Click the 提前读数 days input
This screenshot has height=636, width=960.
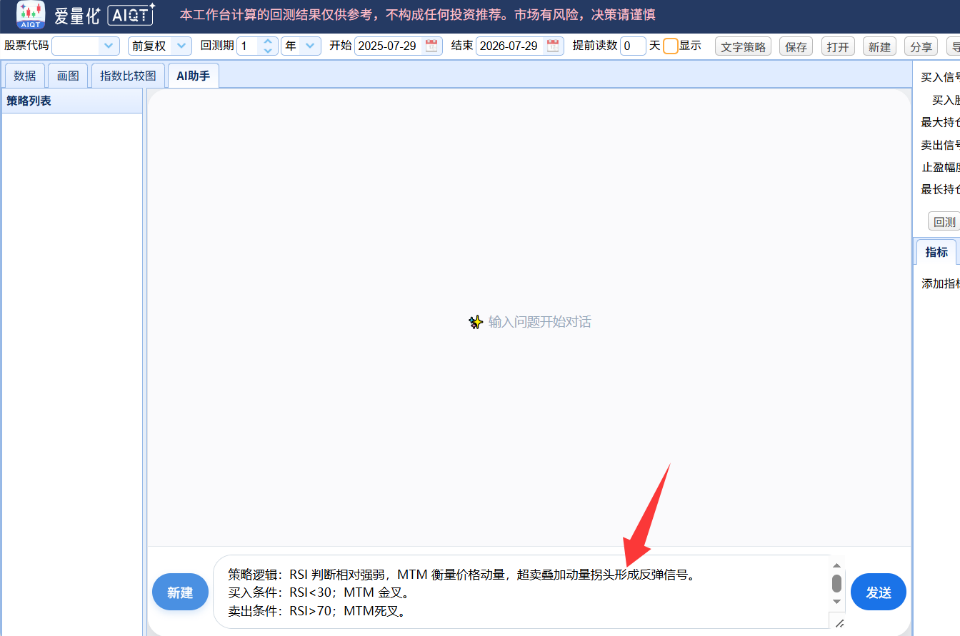point(633,46)
